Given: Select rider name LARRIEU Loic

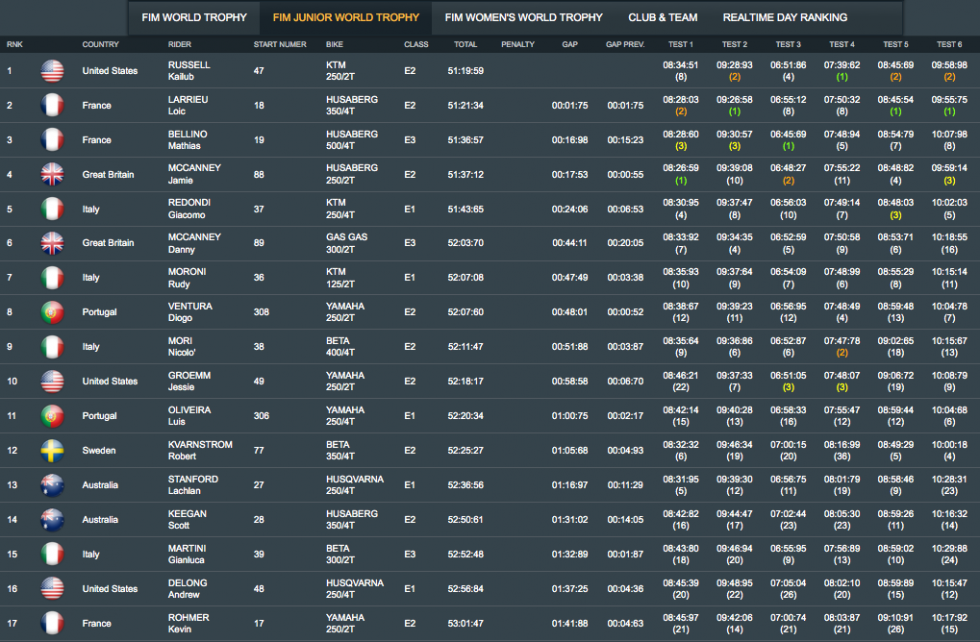Looking at the screenshot, I should (188, 105).
